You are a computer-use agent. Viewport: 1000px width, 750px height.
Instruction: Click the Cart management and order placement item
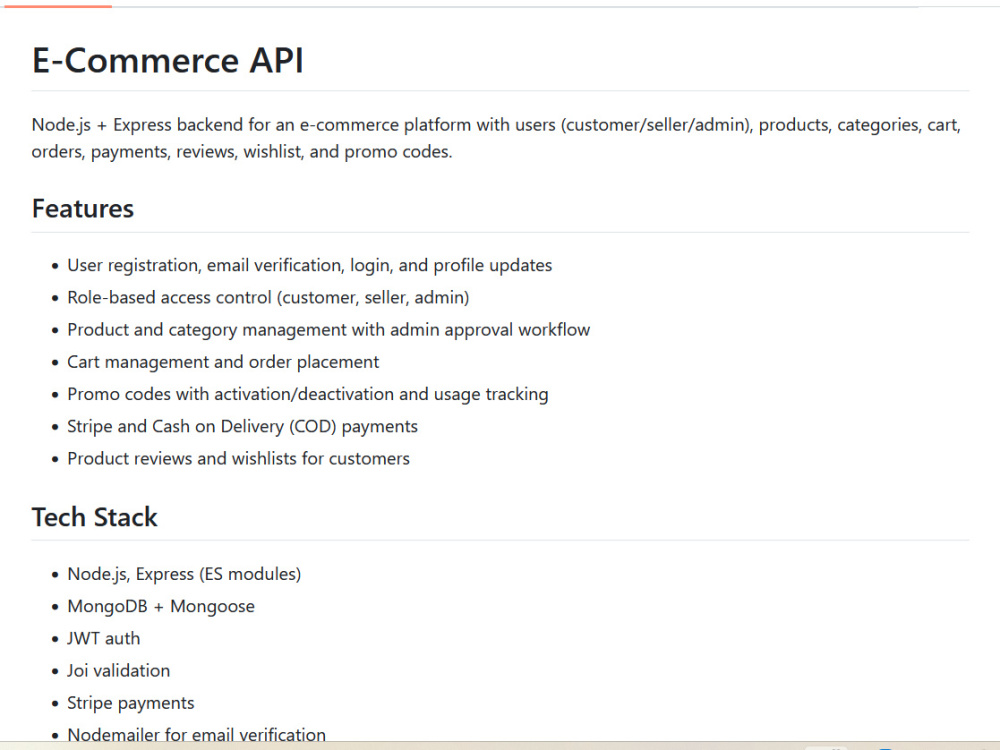pyautogui.click(x=223, y=362)
